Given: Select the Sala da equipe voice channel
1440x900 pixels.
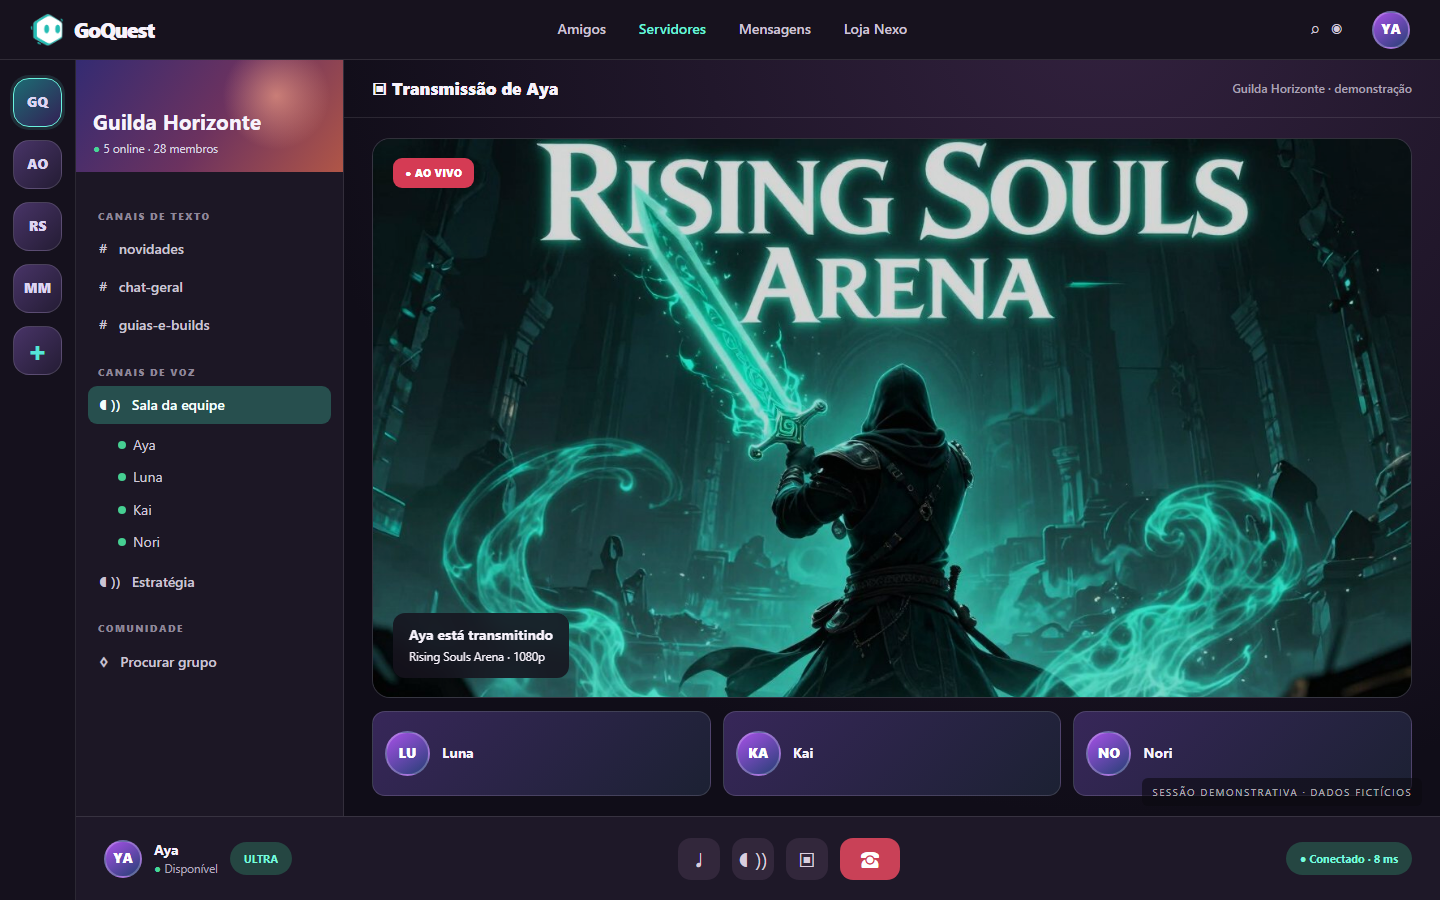Looking at the screenshot, I should [209, 405].
